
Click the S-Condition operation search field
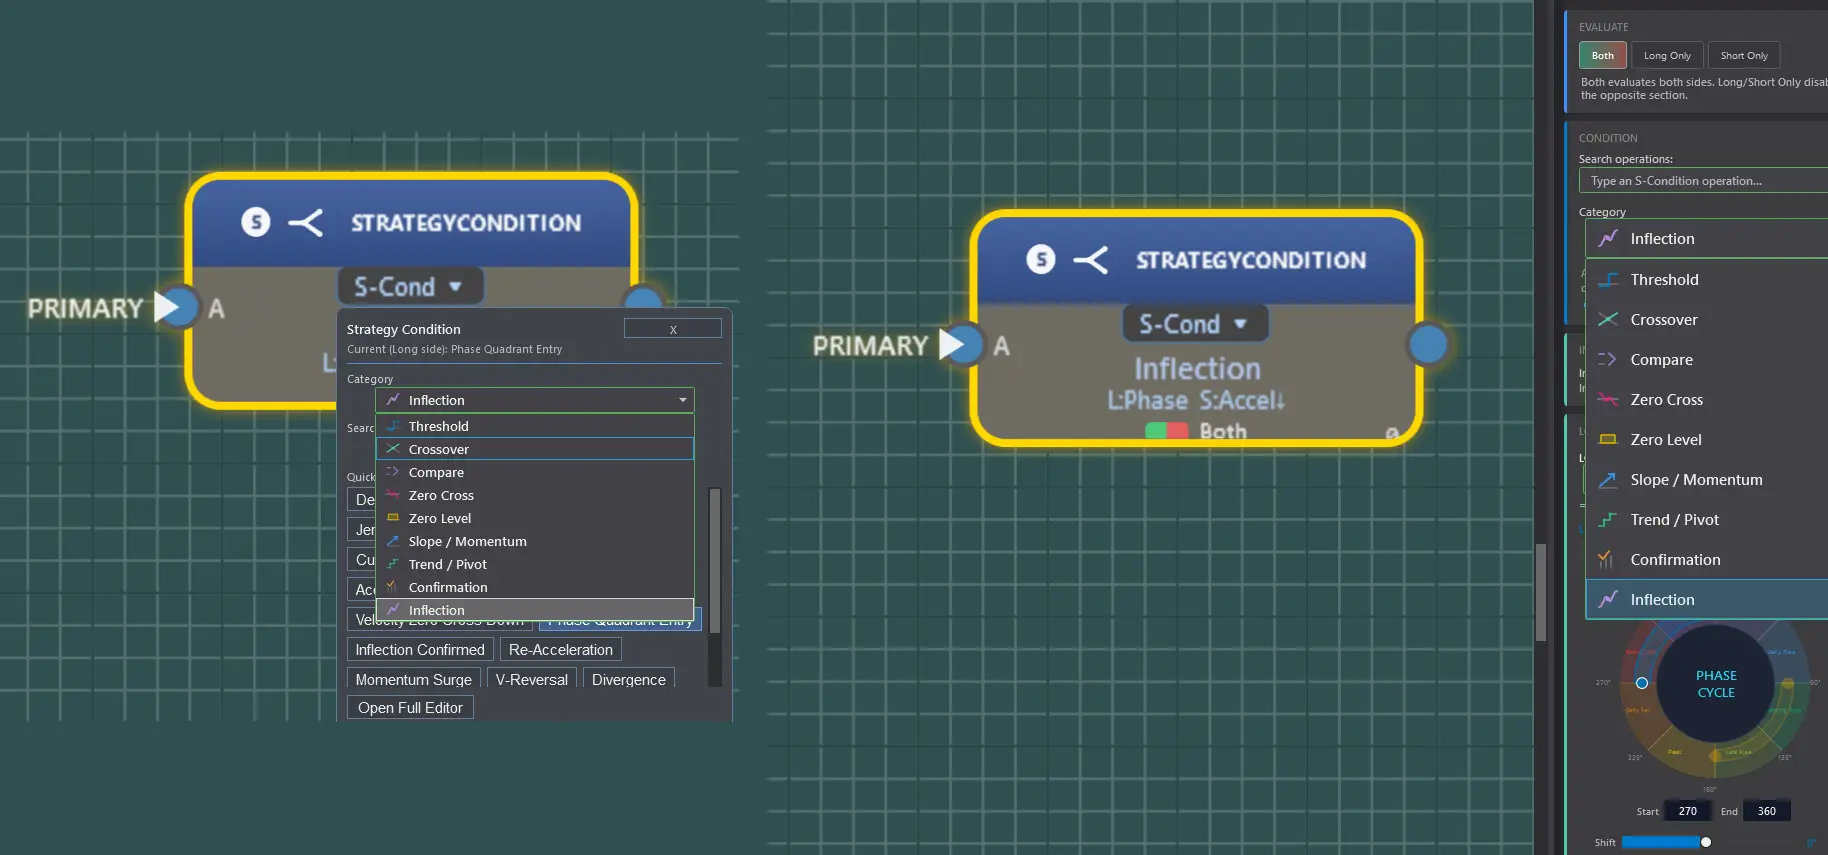click(x=1704, y=181)
